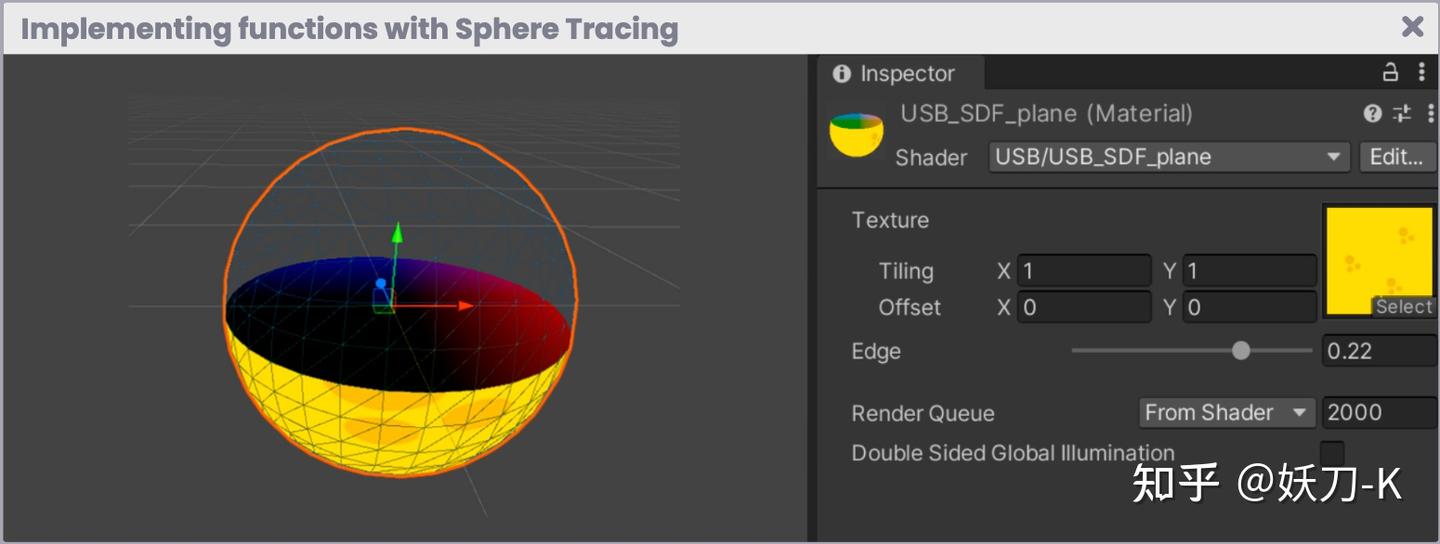Open material presets slider icon

click(x=1402, y=114)
